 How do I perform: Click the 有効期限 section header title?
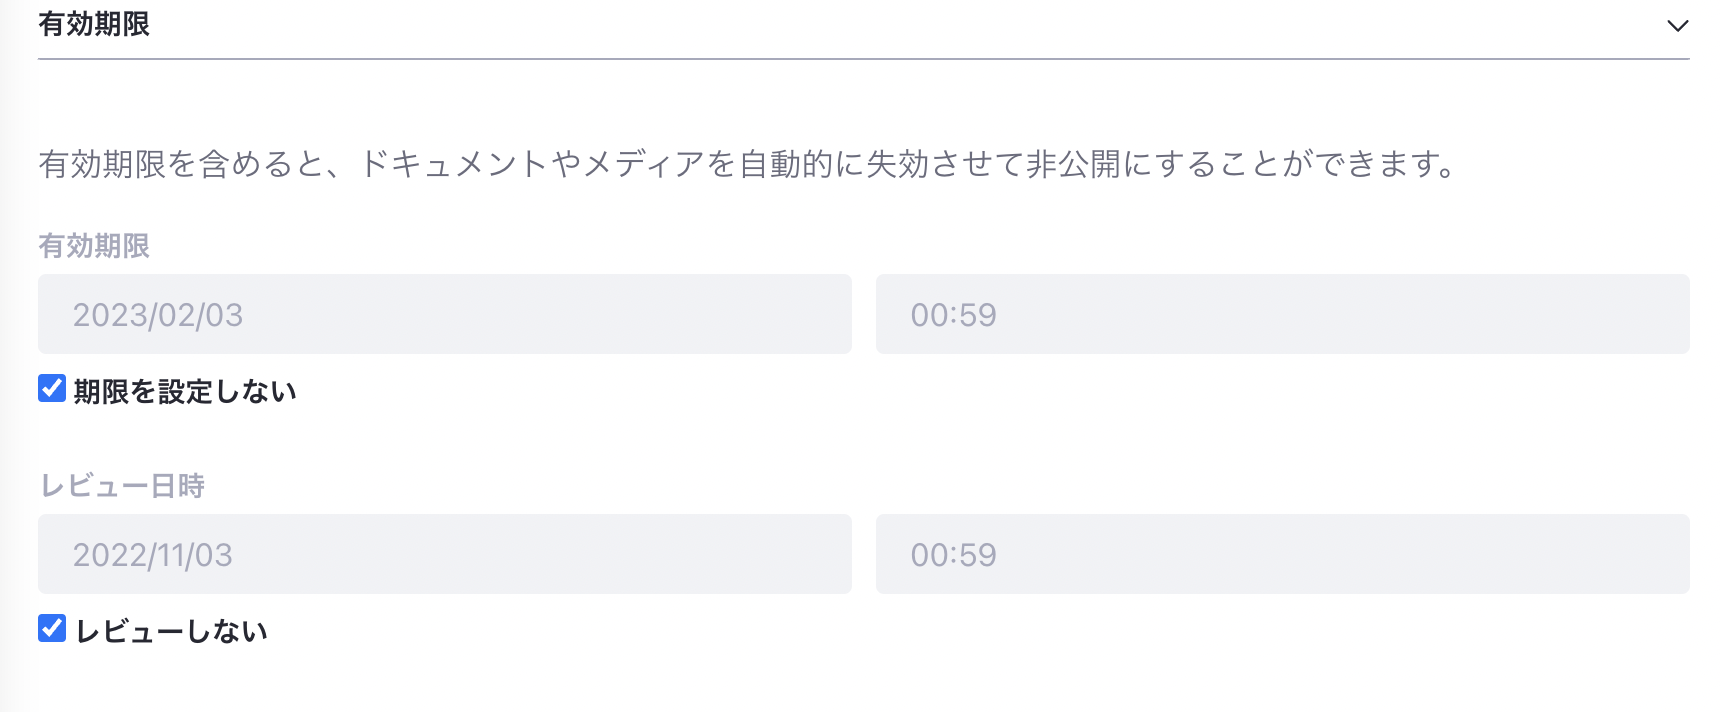pos(94,24)
